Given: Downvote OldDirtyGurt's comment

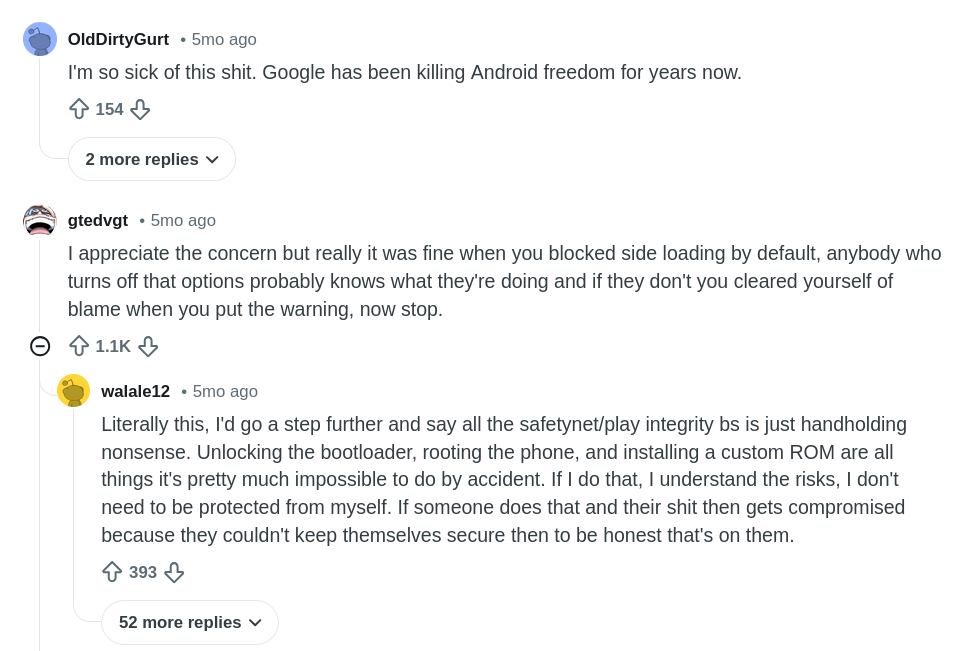Looking at the screenshot, I should coord(140,109).
